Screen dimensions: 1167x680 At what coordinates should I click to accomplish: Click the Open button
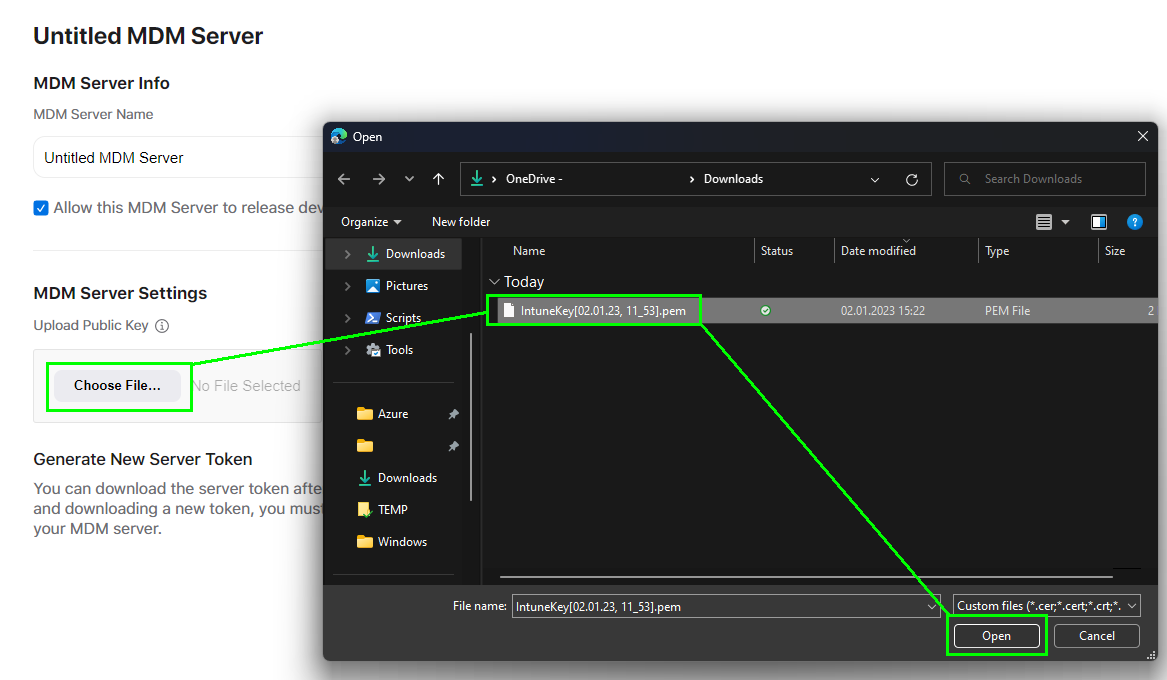[996, 636]
